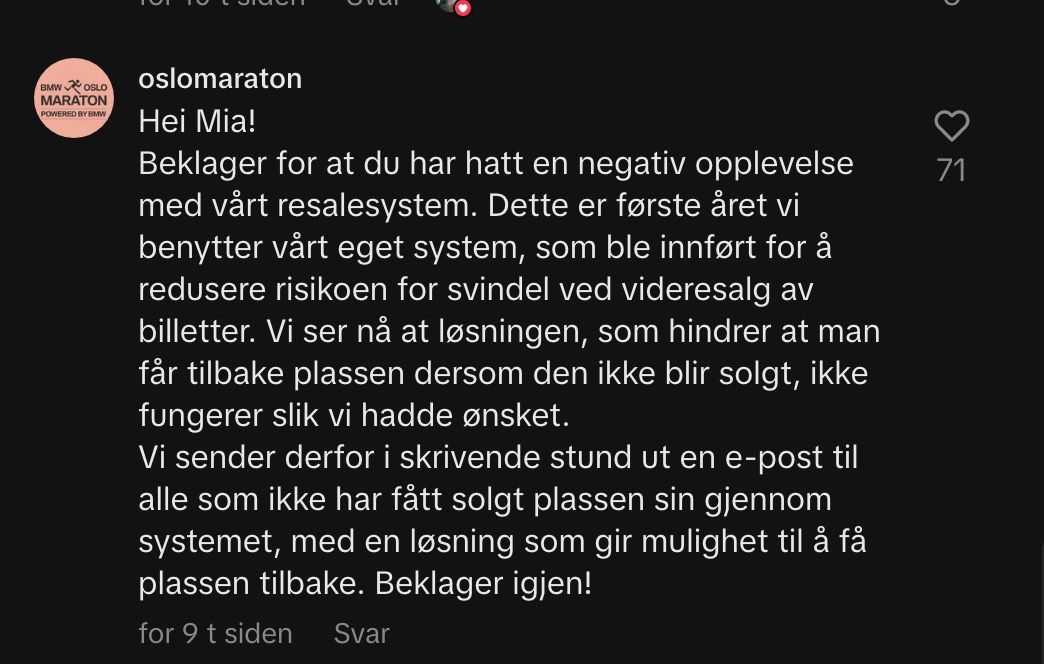Open the oslomaraton username link
The width and height of the screenshot is (1044, 664).
220,78
